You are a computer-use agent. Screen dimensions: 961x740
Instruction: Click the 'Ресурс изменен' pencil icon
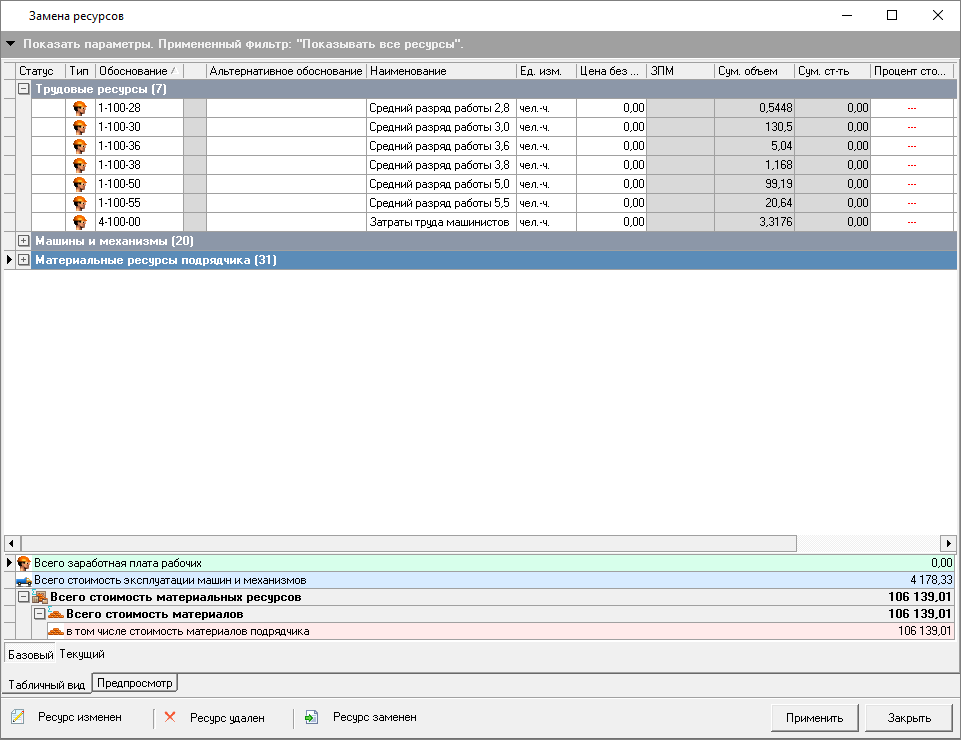(x=18, y=717)
